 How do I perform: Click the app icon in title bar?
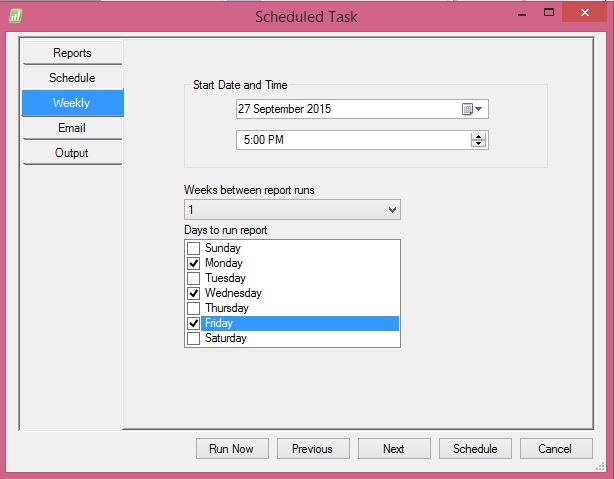(x=17, y=16)
